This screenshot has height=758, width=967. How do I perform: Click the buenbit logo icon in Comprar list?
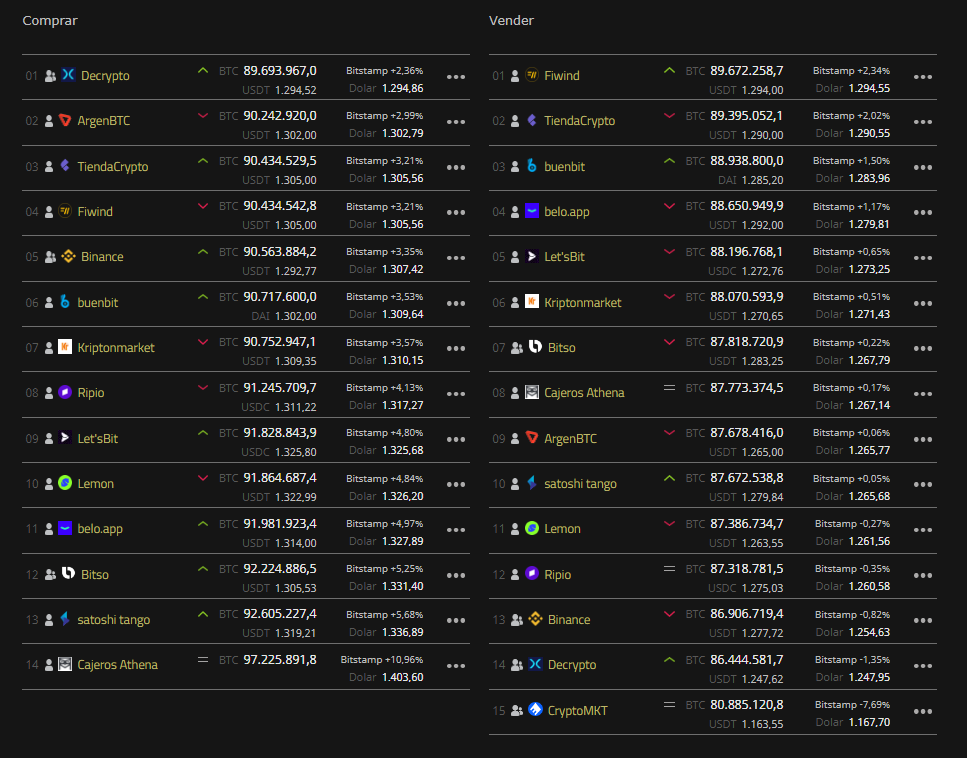pyautogui.click(x=65, y=302)
